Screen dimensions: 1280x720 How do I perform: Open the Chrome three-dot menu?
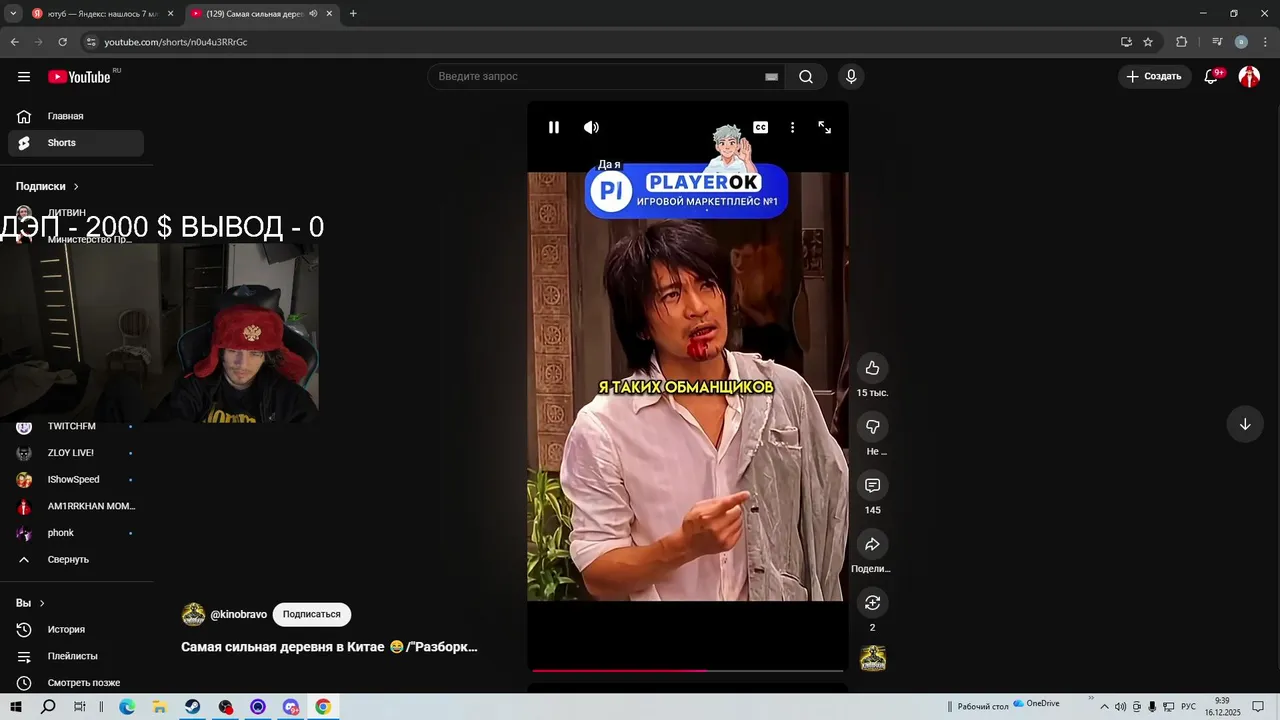tap(1264, 42)
